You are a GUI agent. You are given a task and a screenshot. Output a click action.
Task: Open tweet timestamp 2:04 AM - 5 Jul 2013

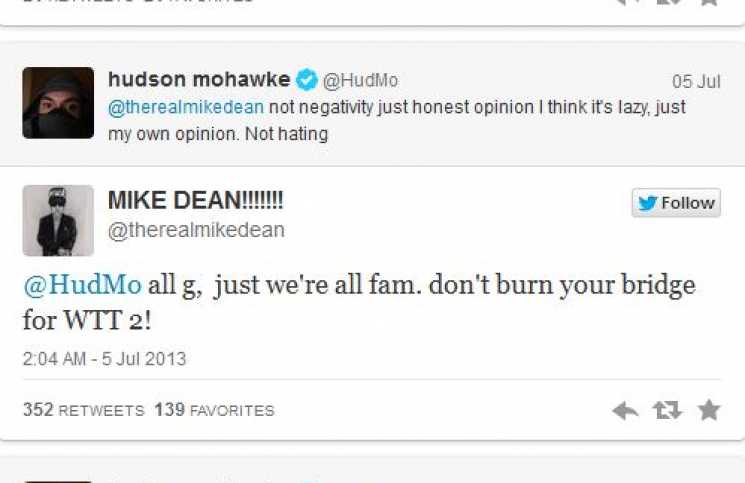point(105,359)
